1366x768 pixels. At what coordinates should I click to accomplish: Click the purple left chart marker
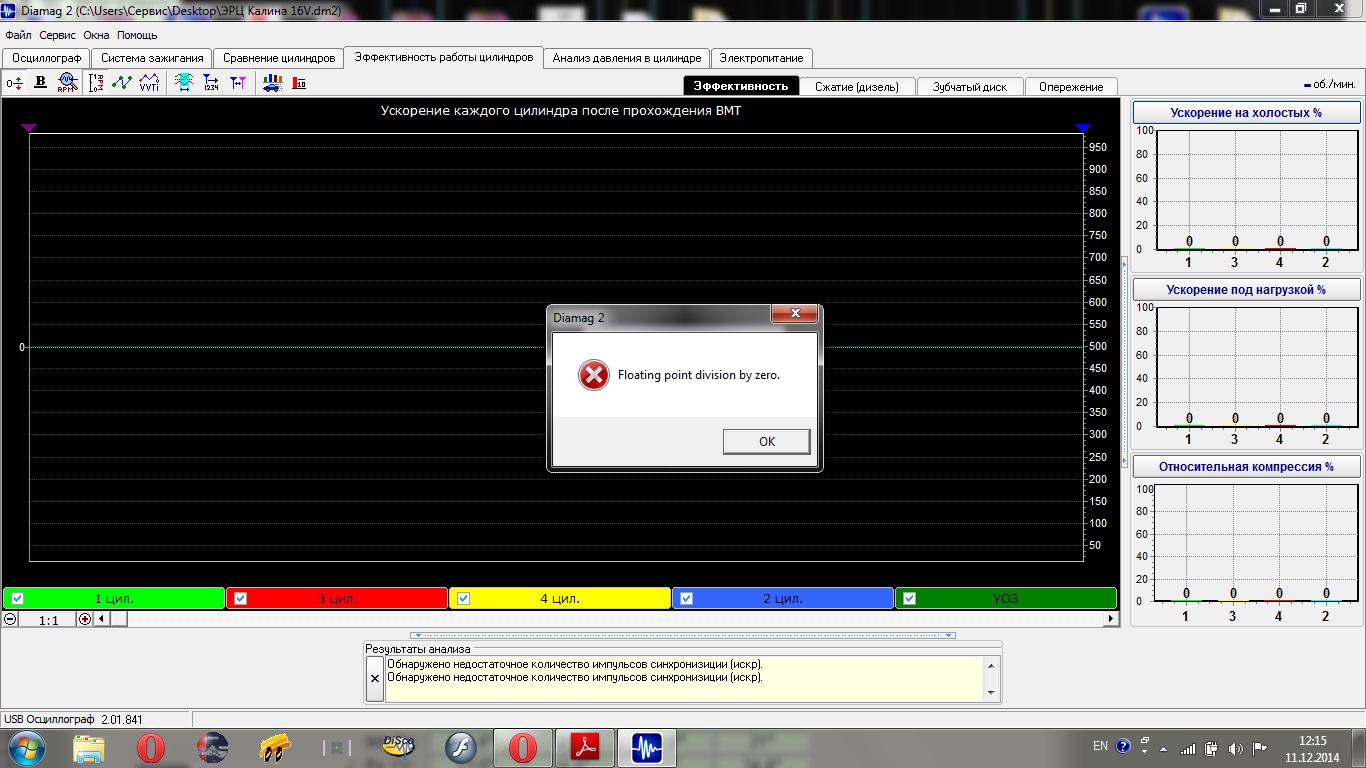[29, 128]
